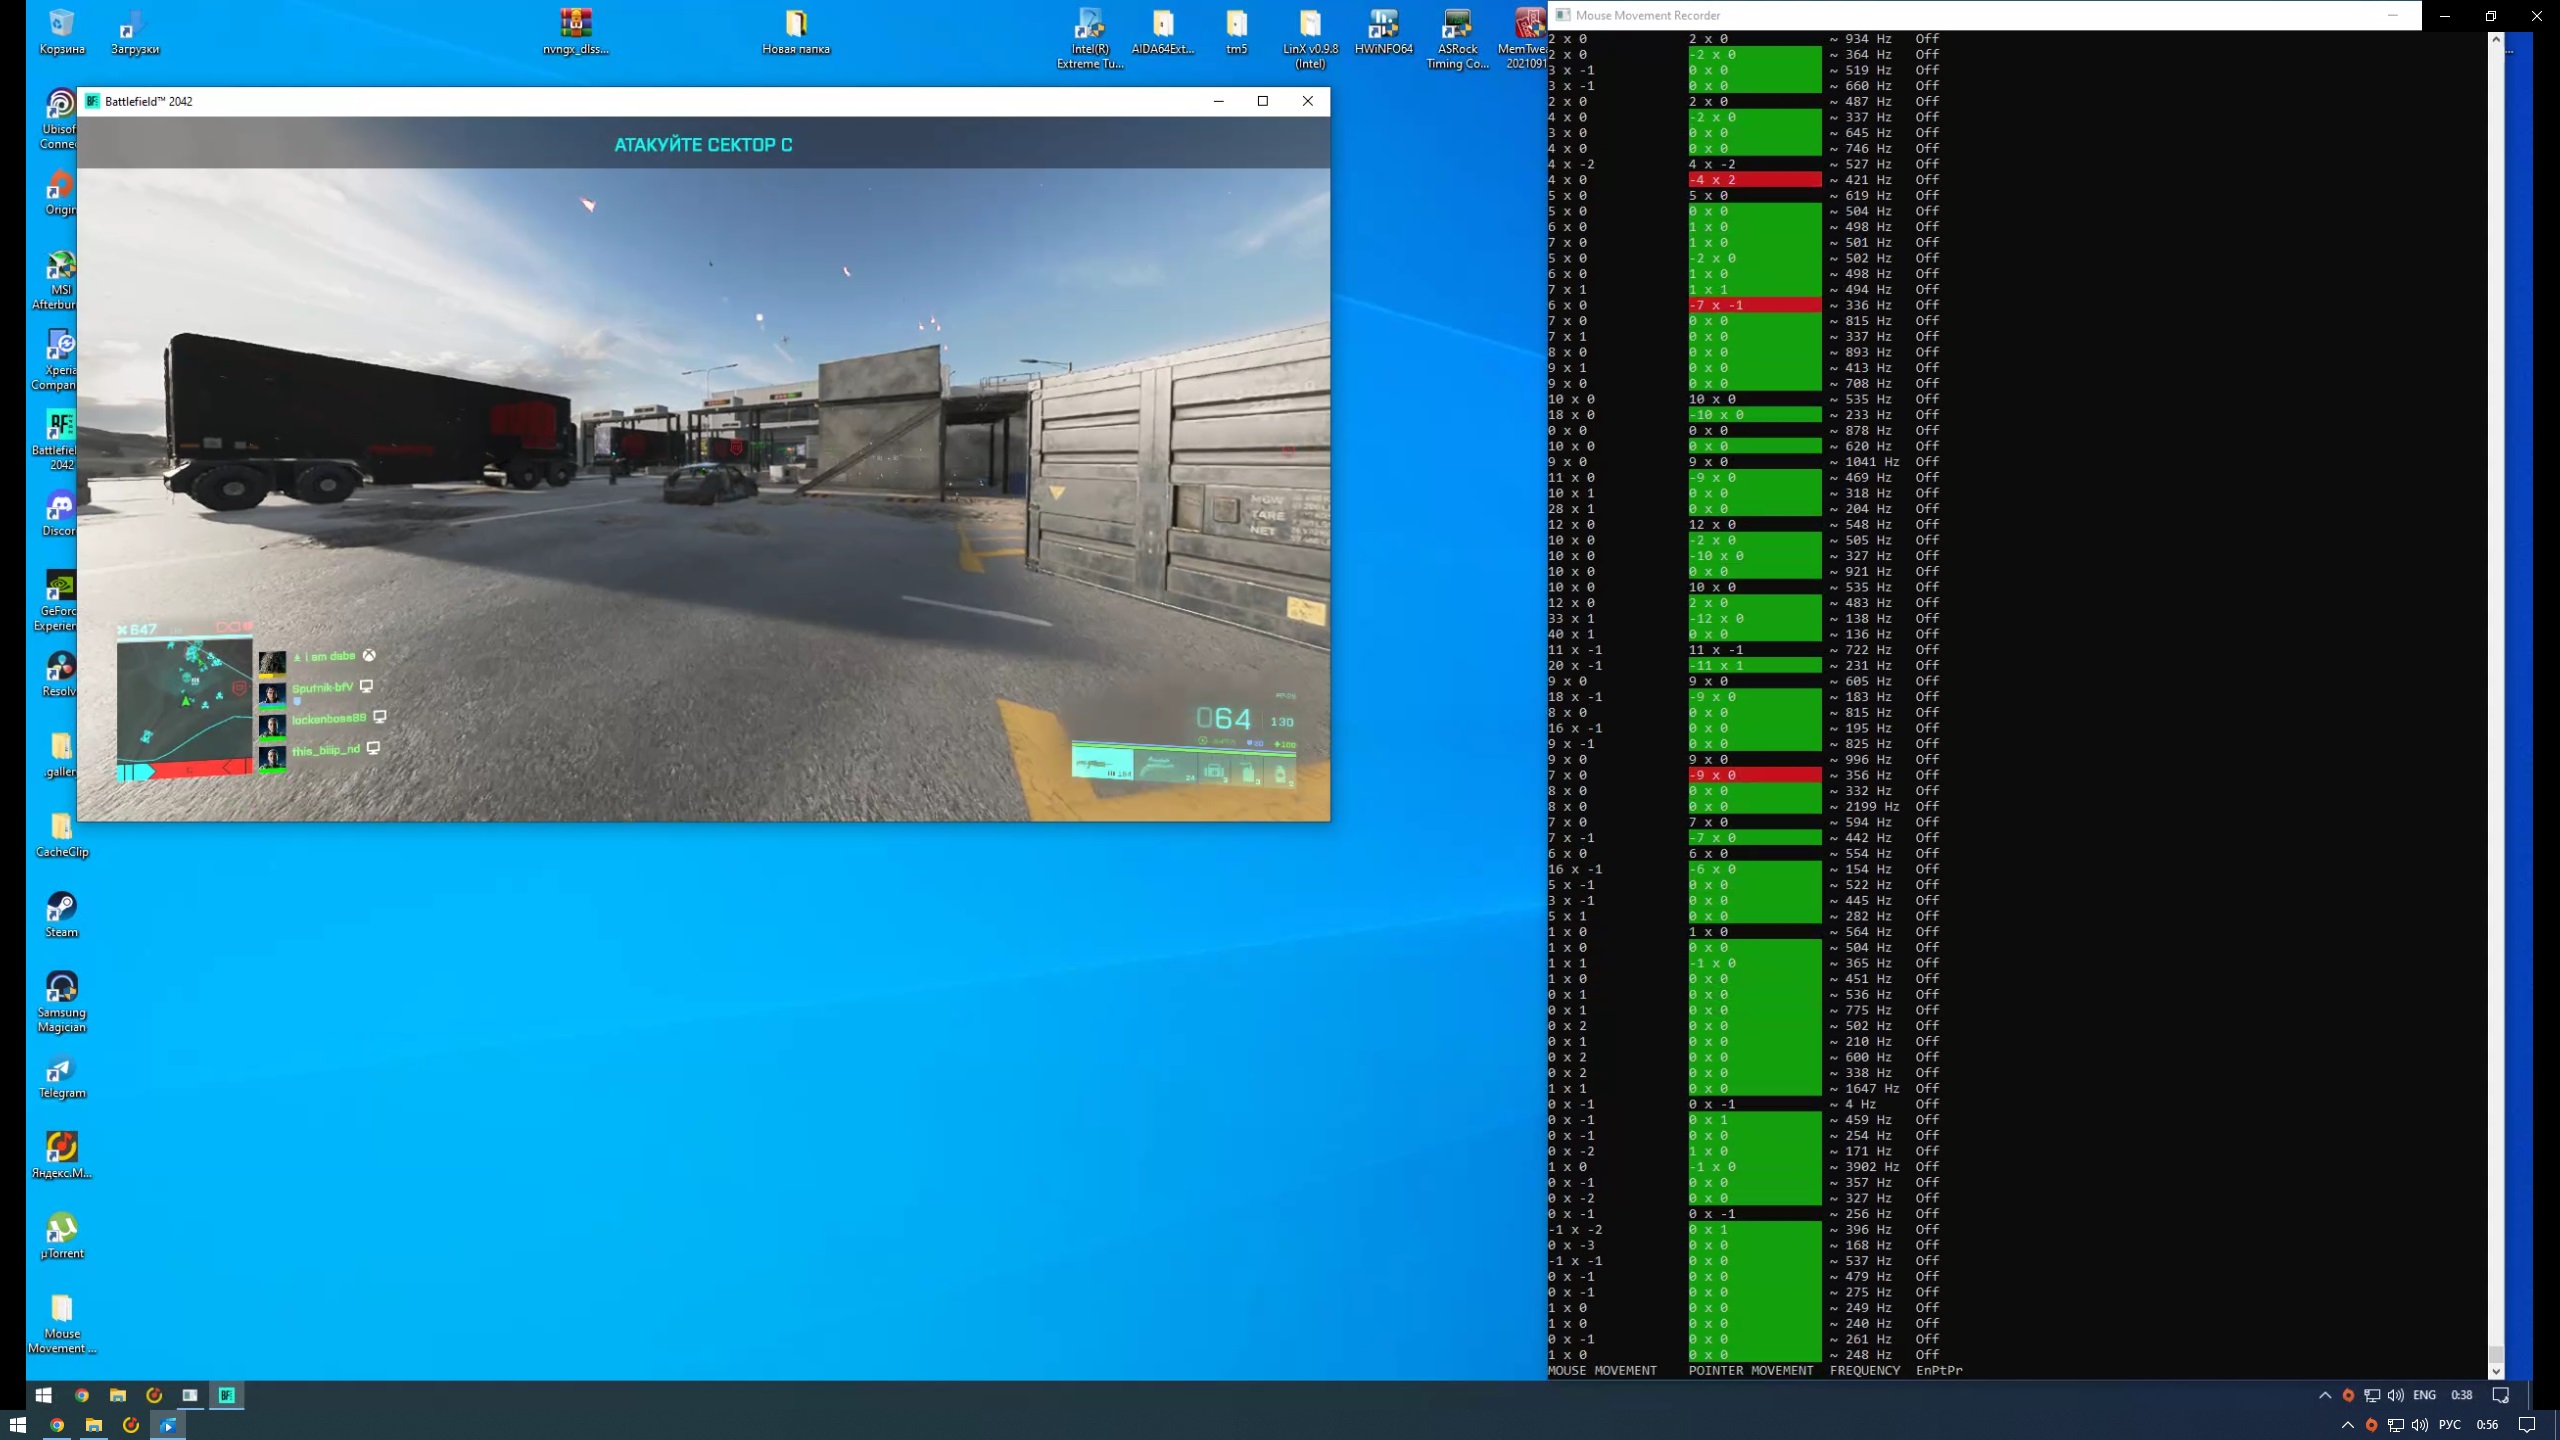Open the Telegram desktop icon
This screenshot has width=2560, height=1440.
tap(61, 1070)
